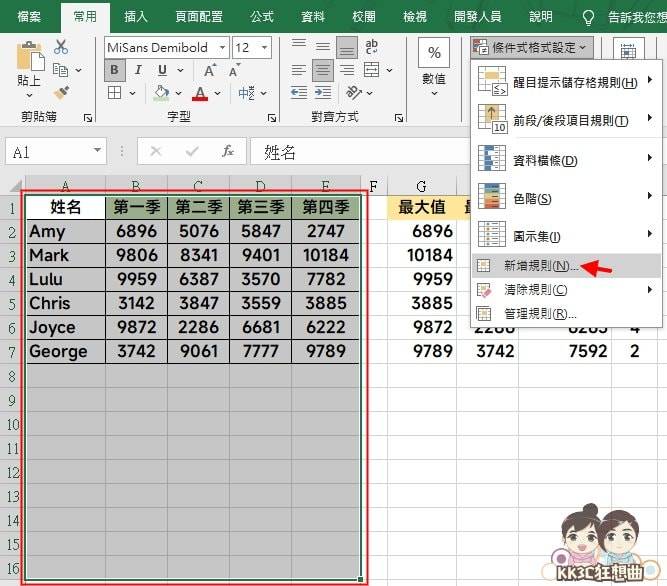Open the 數值 number format group
667x586 pixels.
pyautogui.click(x=434, y=68)
